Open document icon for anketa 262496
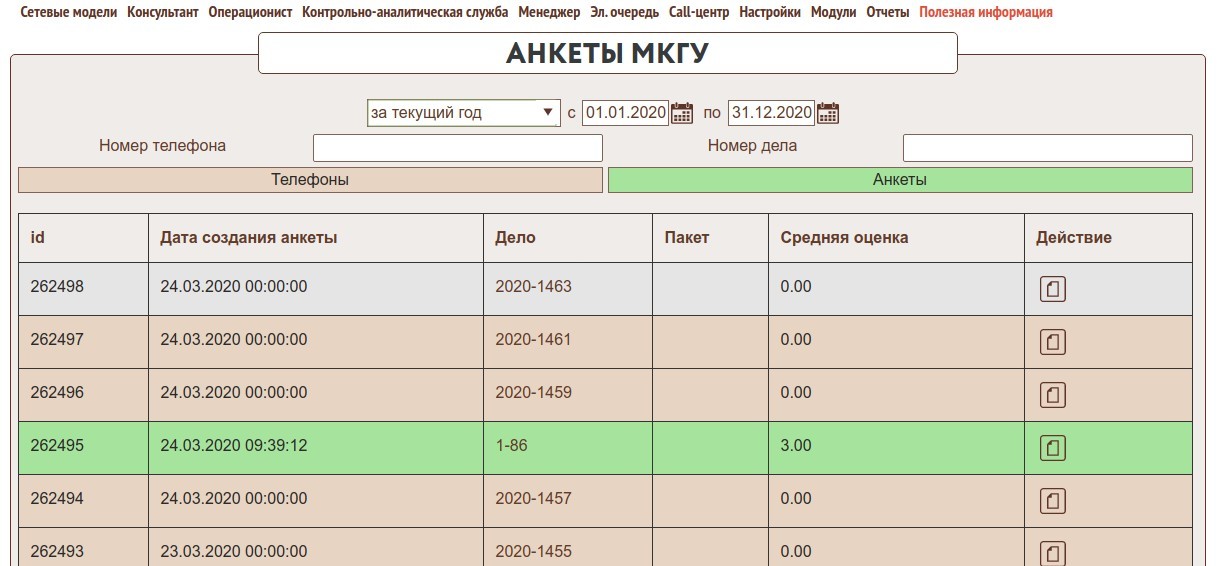Screen dimensions: 1223x566 [x=1052, y=395]
